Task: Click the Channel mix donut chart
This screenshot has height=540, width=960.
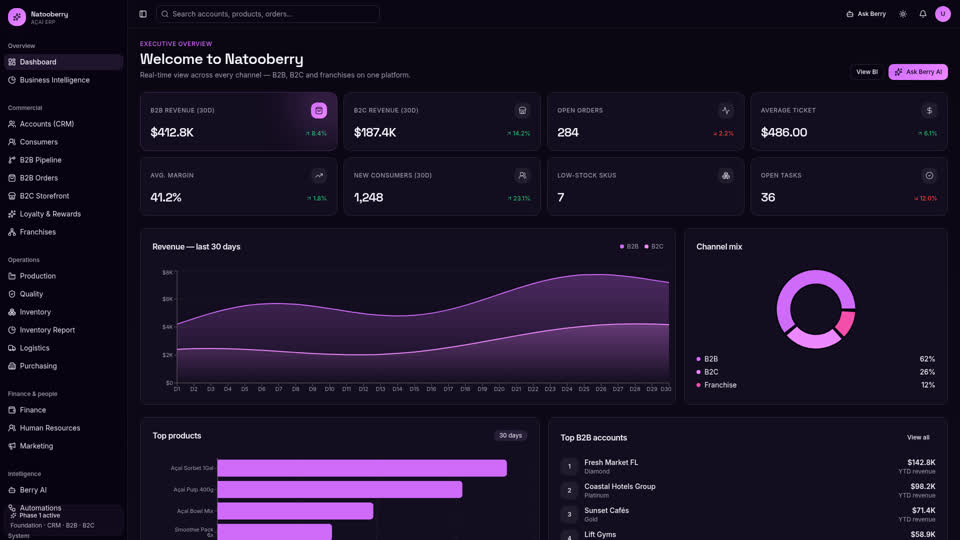Action: 816,309
